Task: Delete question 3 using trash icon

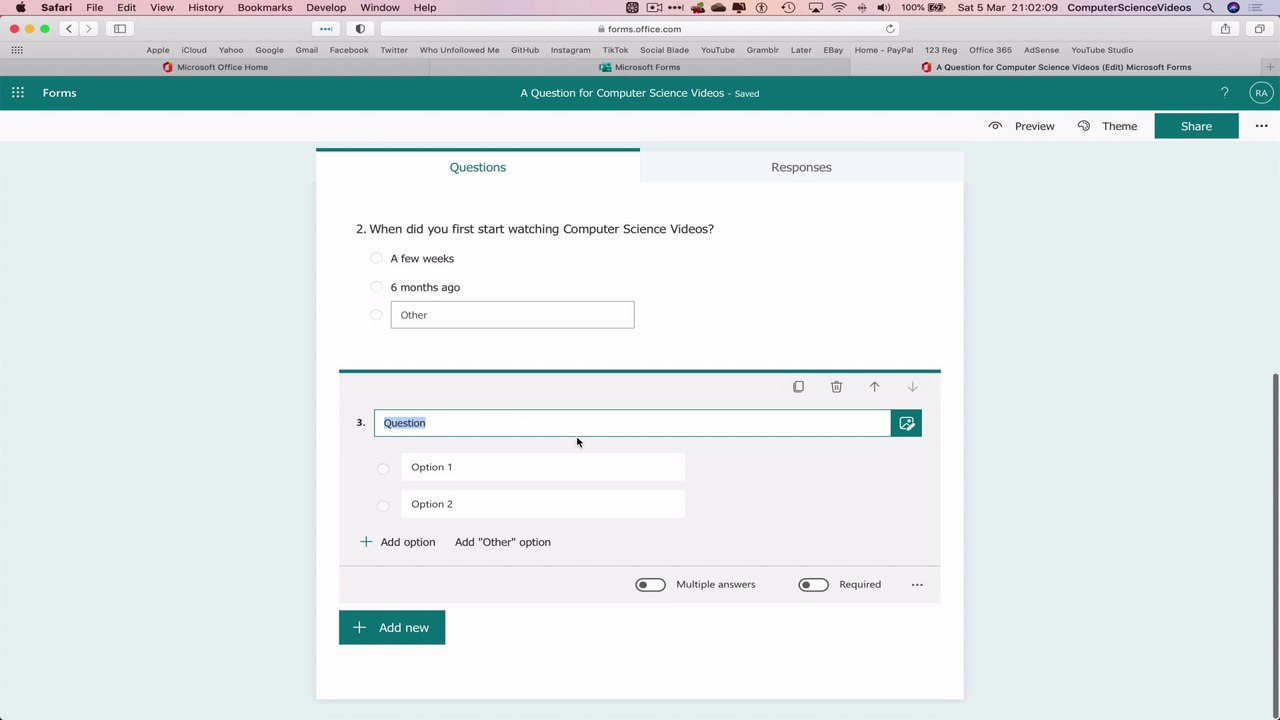Action: (836, 387)
